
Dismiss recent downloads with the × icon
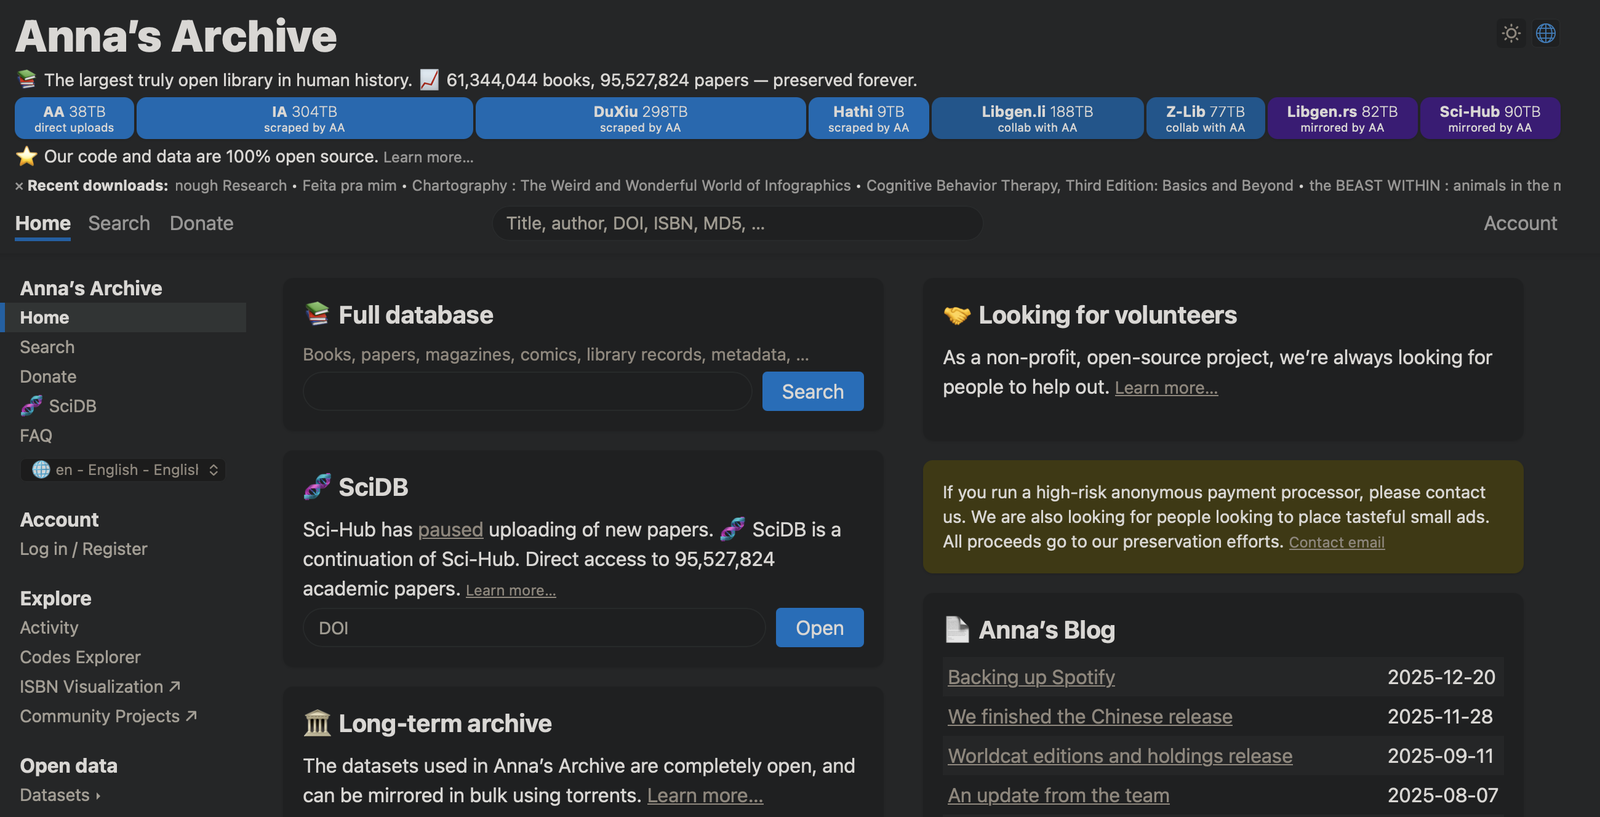pyautogui.click(x=19, y=186)
